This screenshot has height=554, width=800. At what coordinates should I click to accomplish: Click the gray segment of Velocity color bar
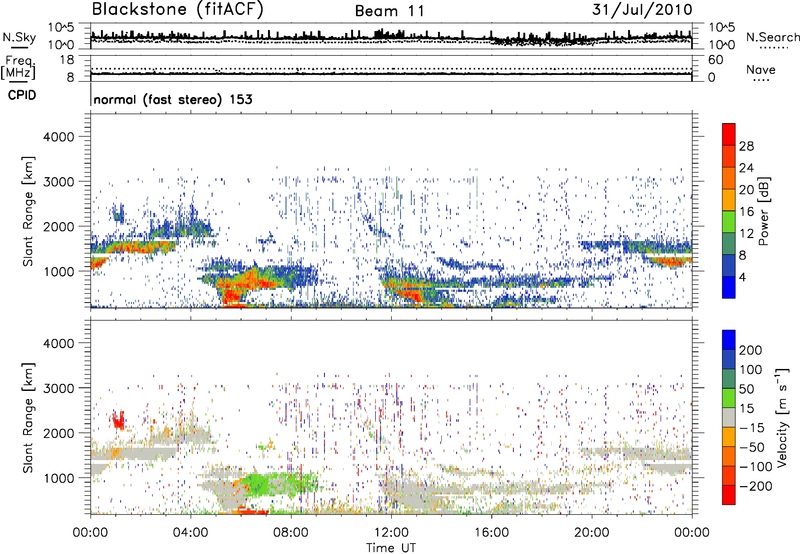(x=729, y=417)
